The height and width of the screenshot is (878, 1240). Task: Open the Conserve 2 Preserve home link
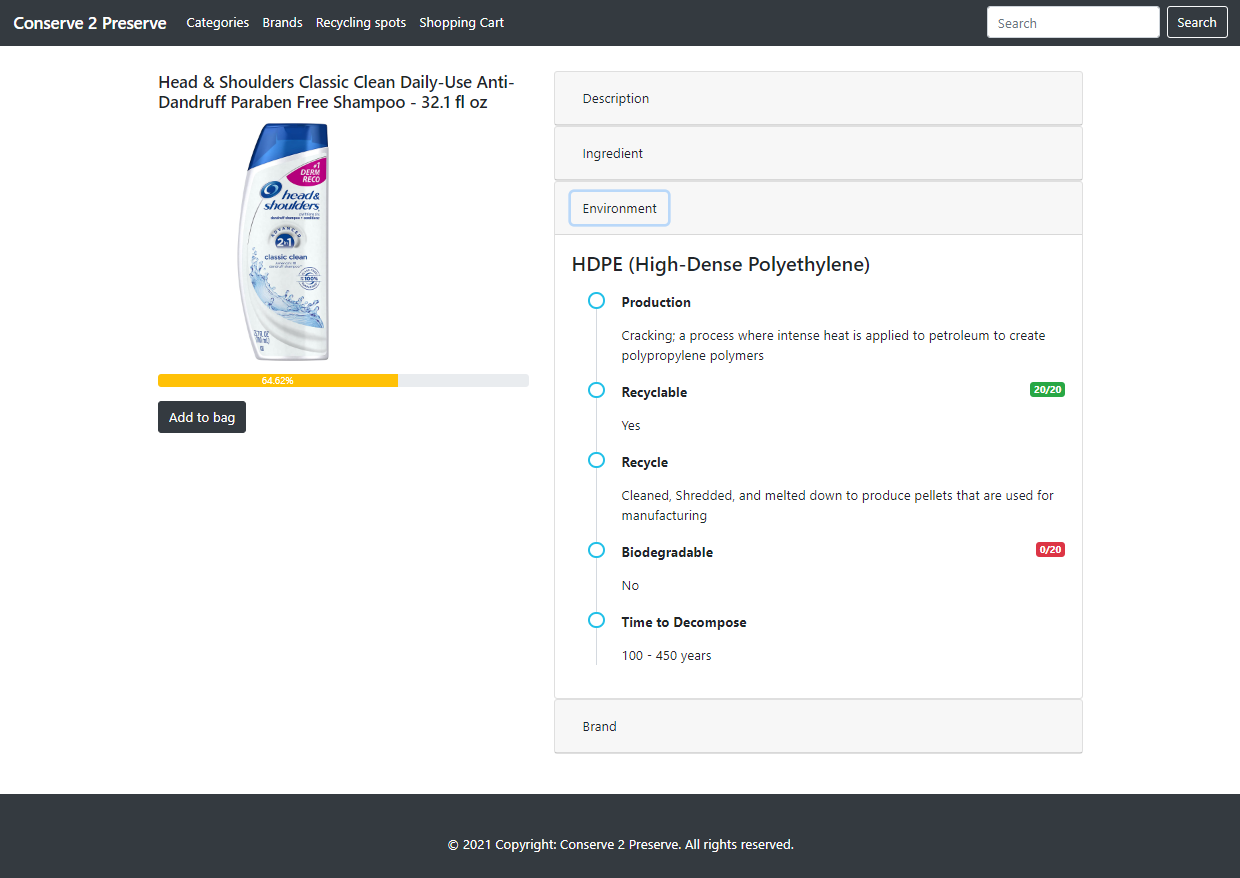pos(90,23)
